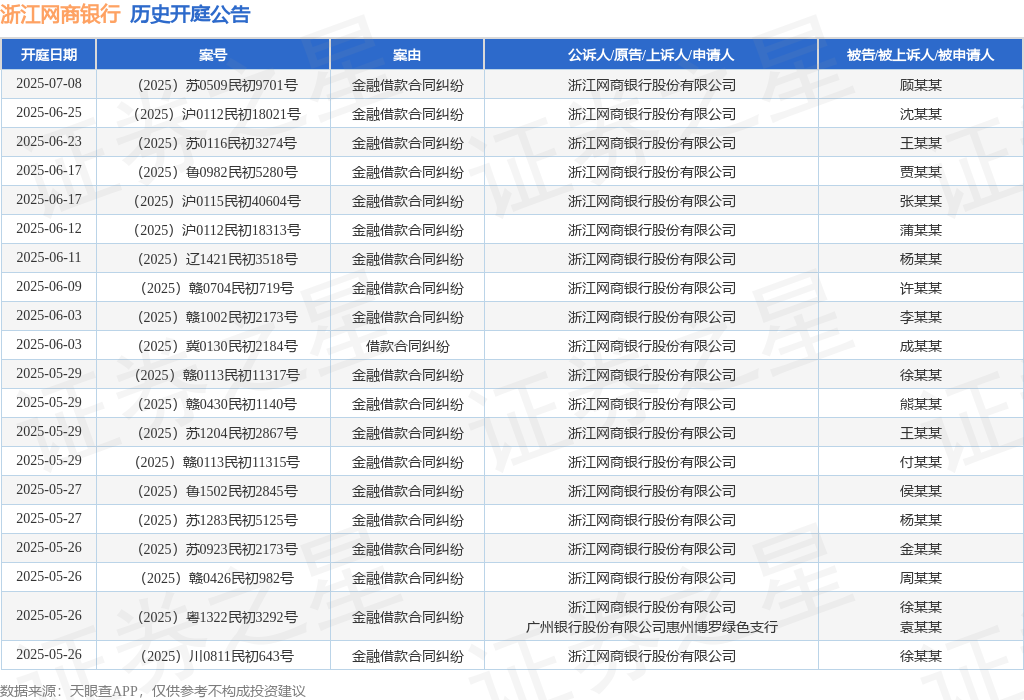Click defendant 周某某

921,578
